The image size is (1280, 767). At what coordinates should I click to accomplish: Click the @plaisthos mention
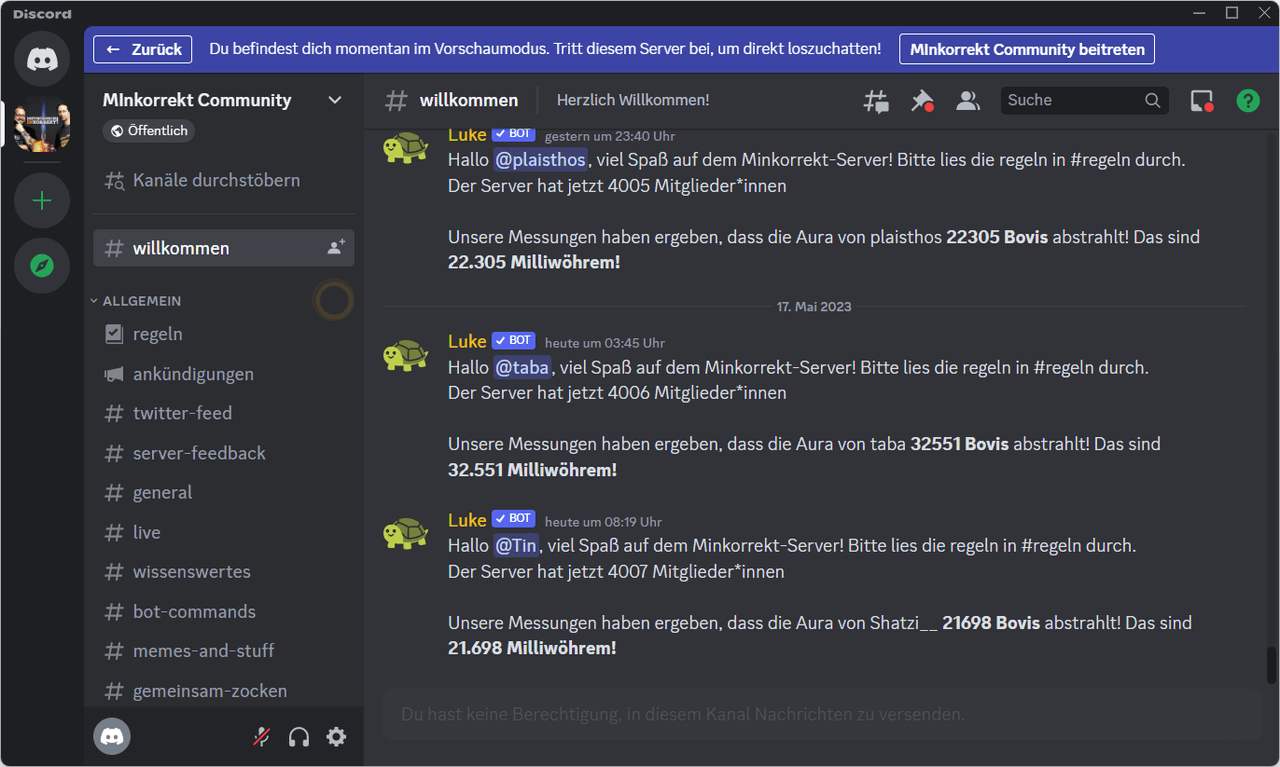click(x=541, y=160)
